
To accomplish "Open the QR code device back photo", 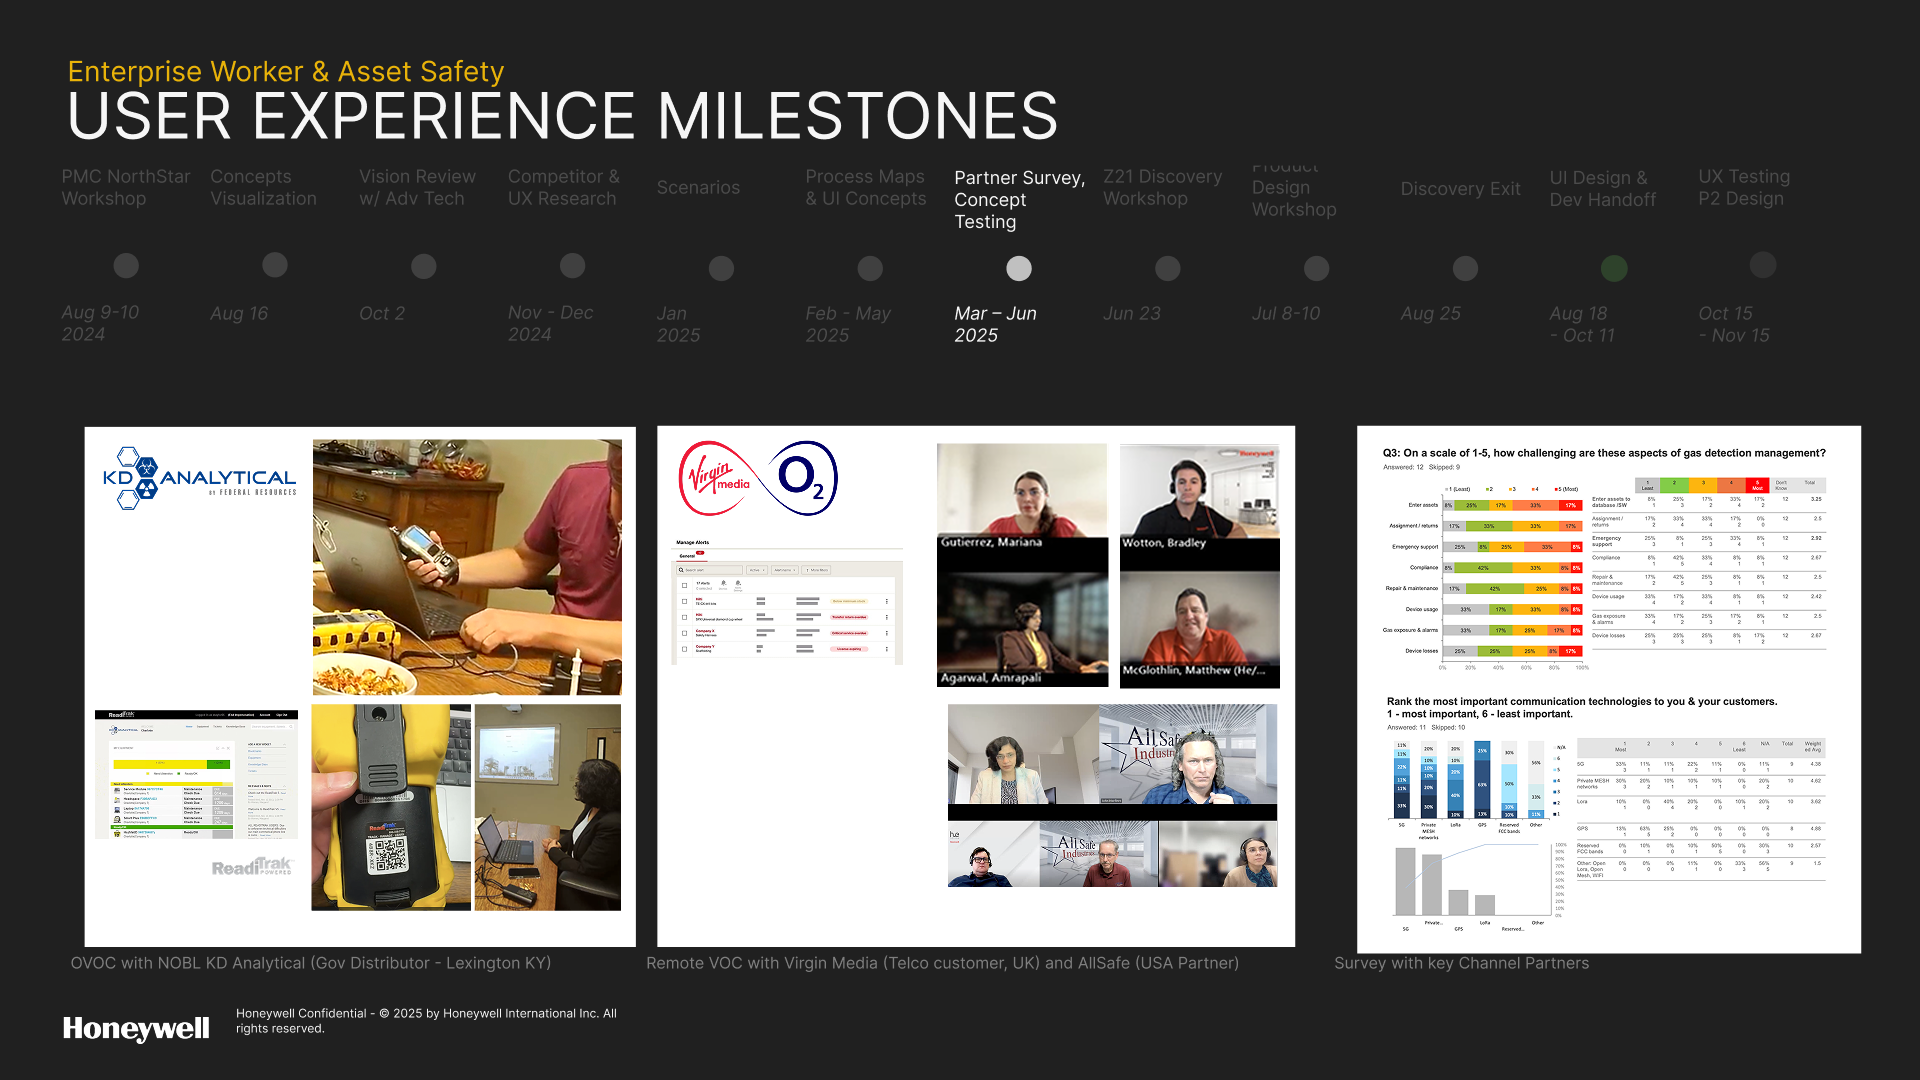I will [390, 807].
